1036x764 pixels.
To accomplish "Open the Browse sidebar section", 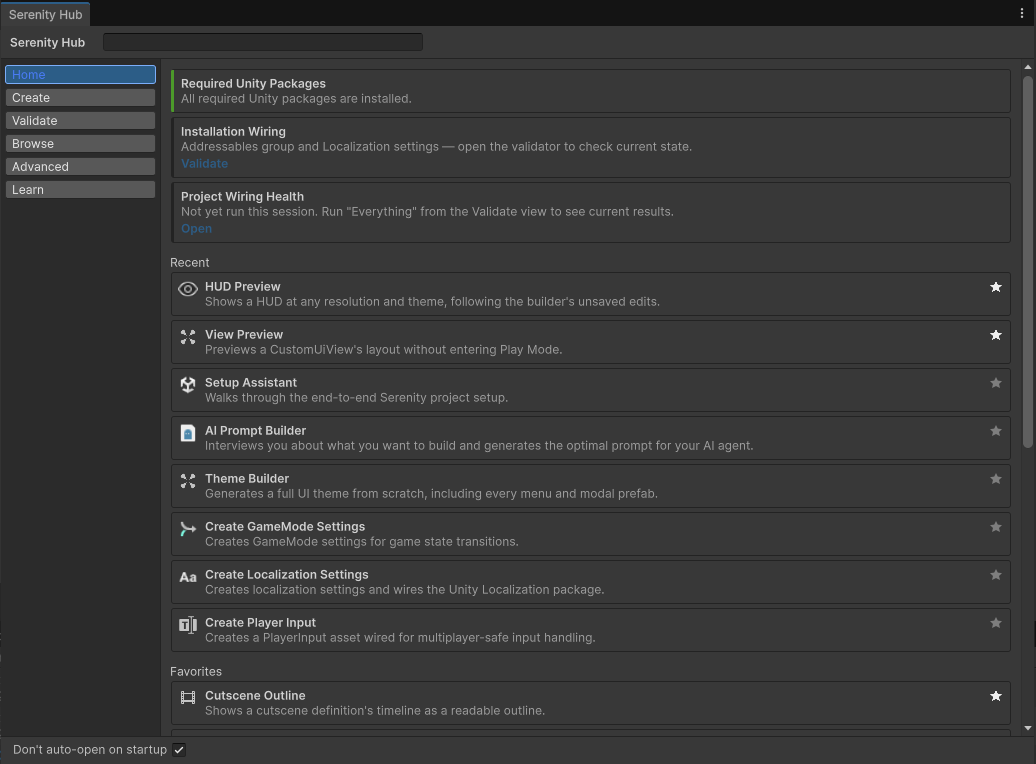I will 80,143.
